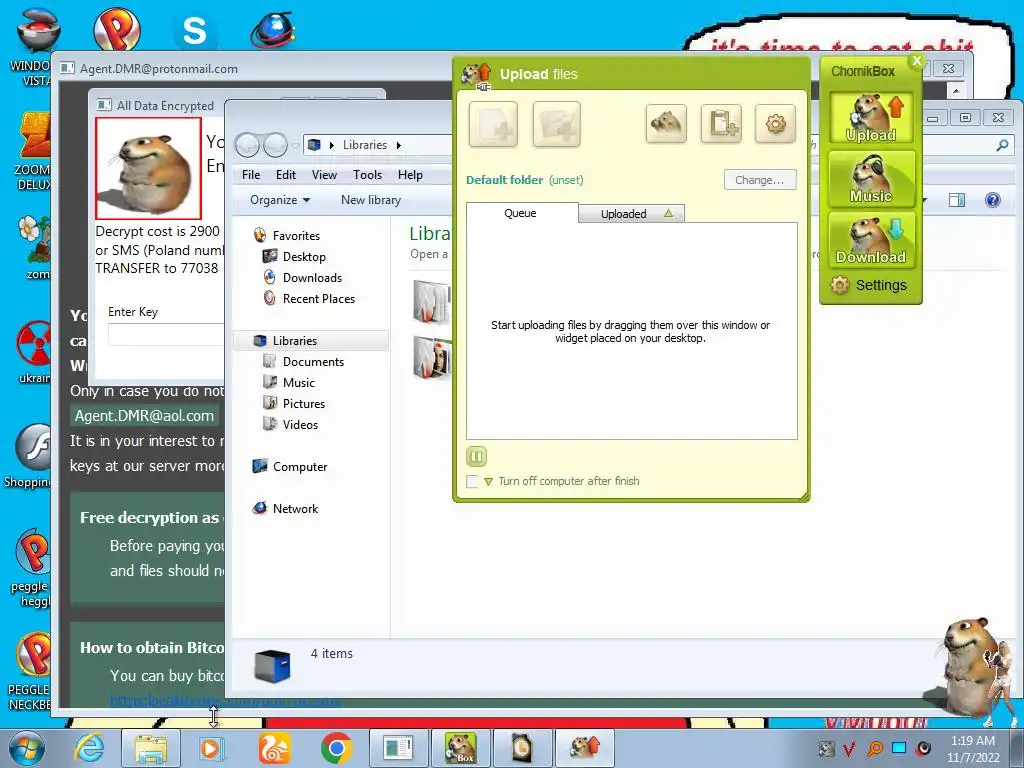
Task: Launch Internet Explorer from taskbar
Action: point(89,748)
